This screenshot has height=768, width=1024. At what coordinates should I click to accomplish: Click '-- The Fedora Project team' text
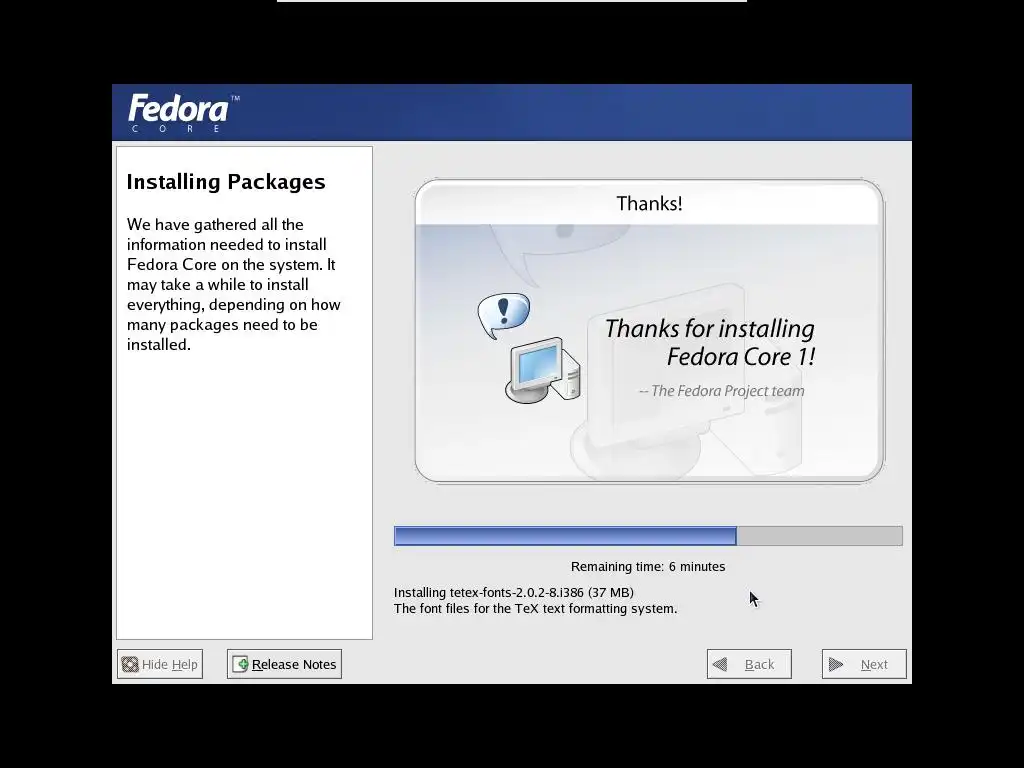[x=722, y=391]
